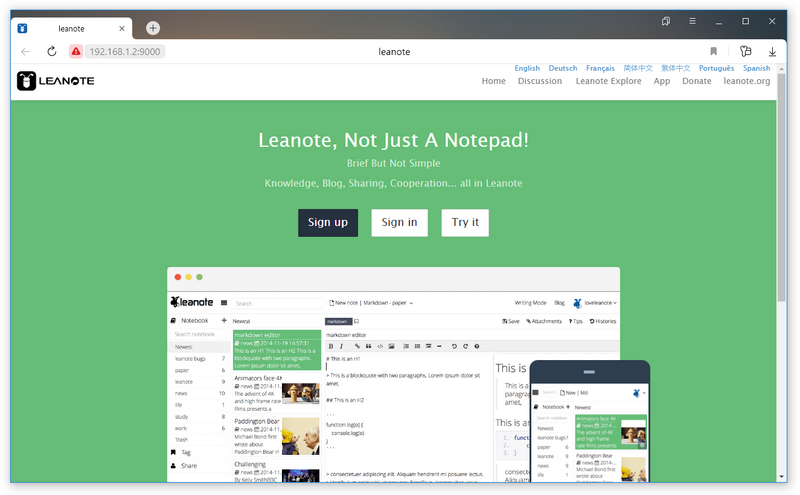Click the Sign up button
The height and width of the screenshot is (495, 800).
click(x=328, y=222)
